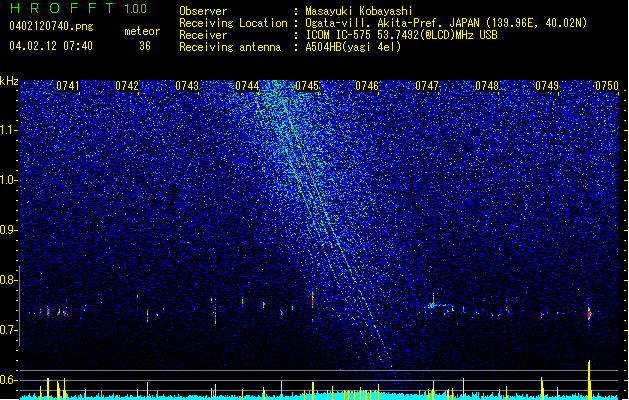Viewport: 629px width, 400px height.
Task: Click the 0749 time marker
Action: (x=547, y=86)
